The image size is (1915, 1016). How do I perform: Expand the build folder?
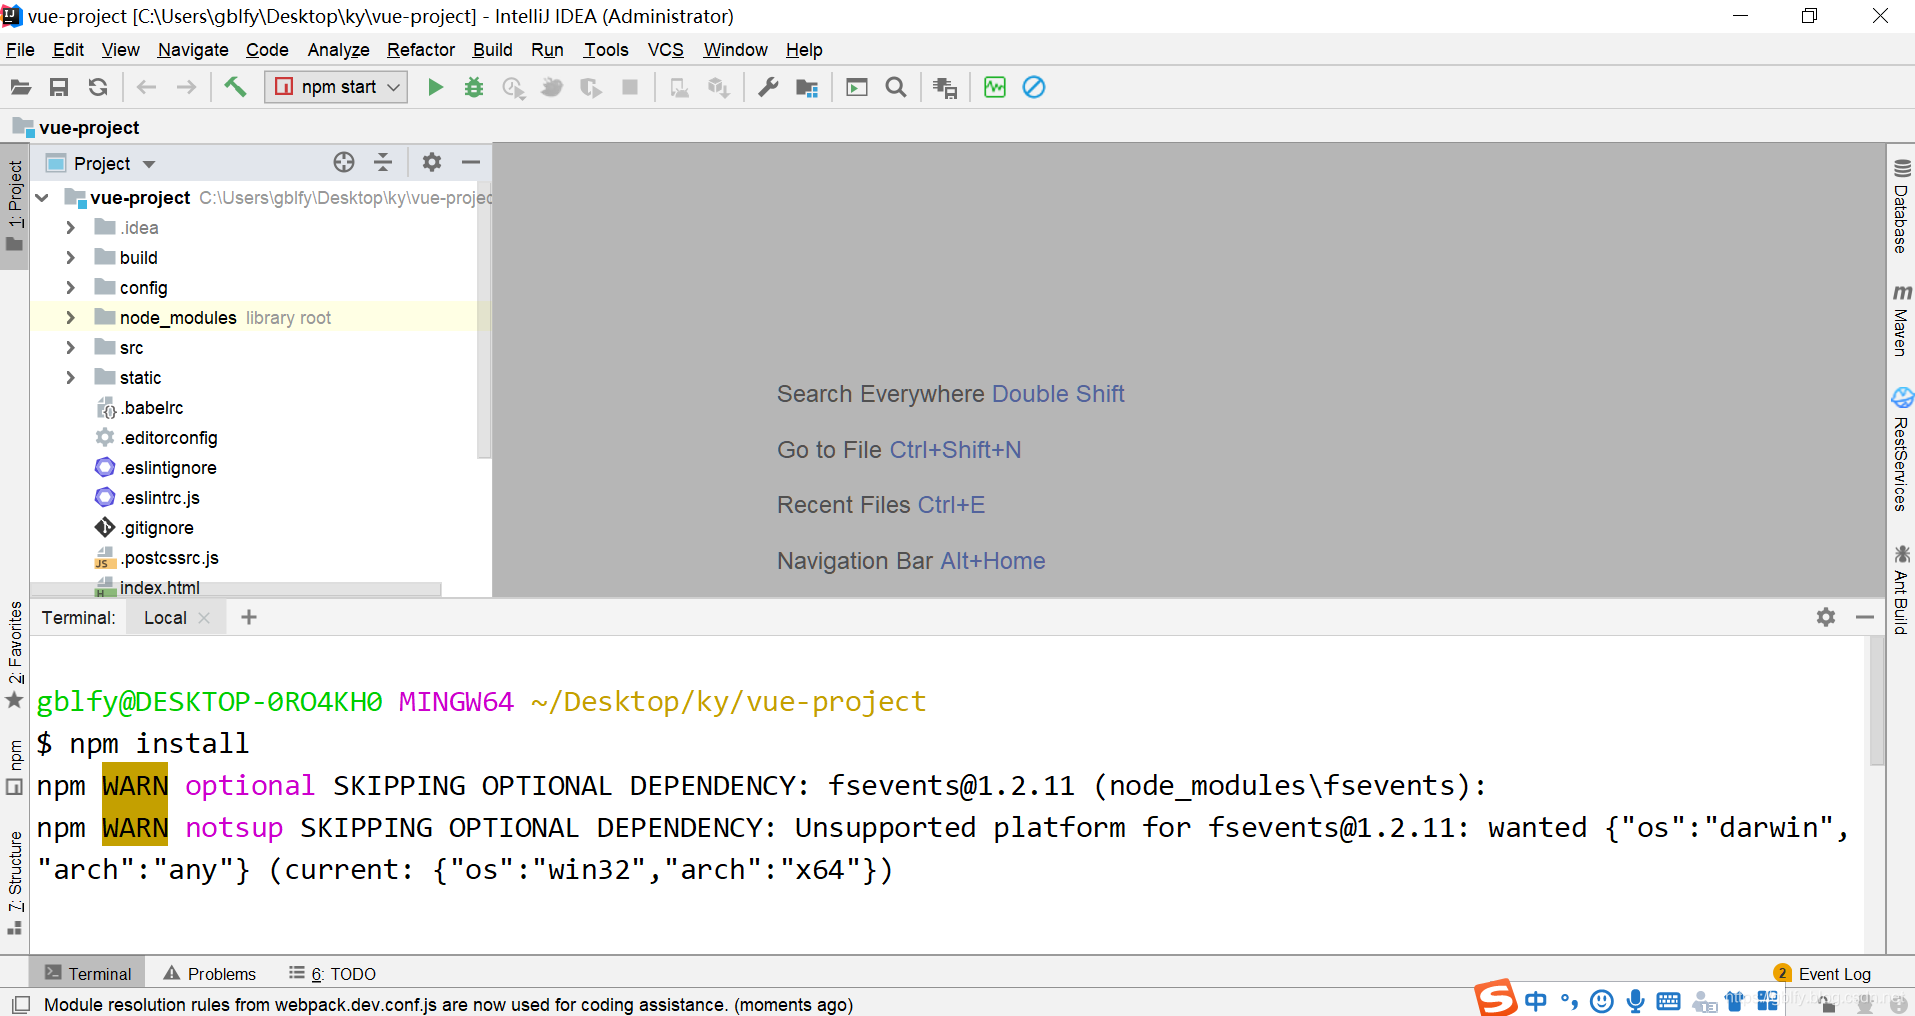(70, 258)
